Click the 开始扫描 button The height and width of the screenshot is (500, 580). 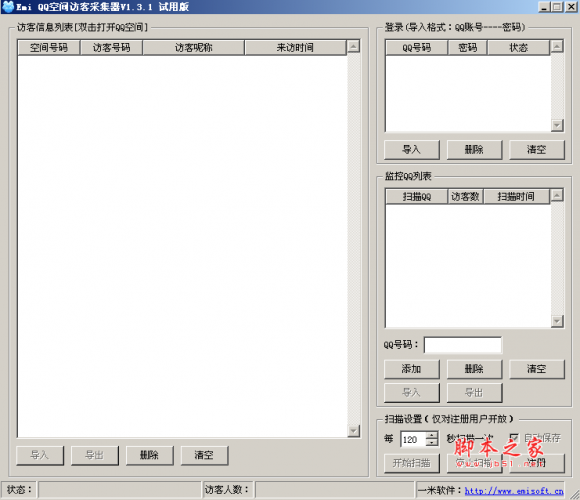coord(412,463)
